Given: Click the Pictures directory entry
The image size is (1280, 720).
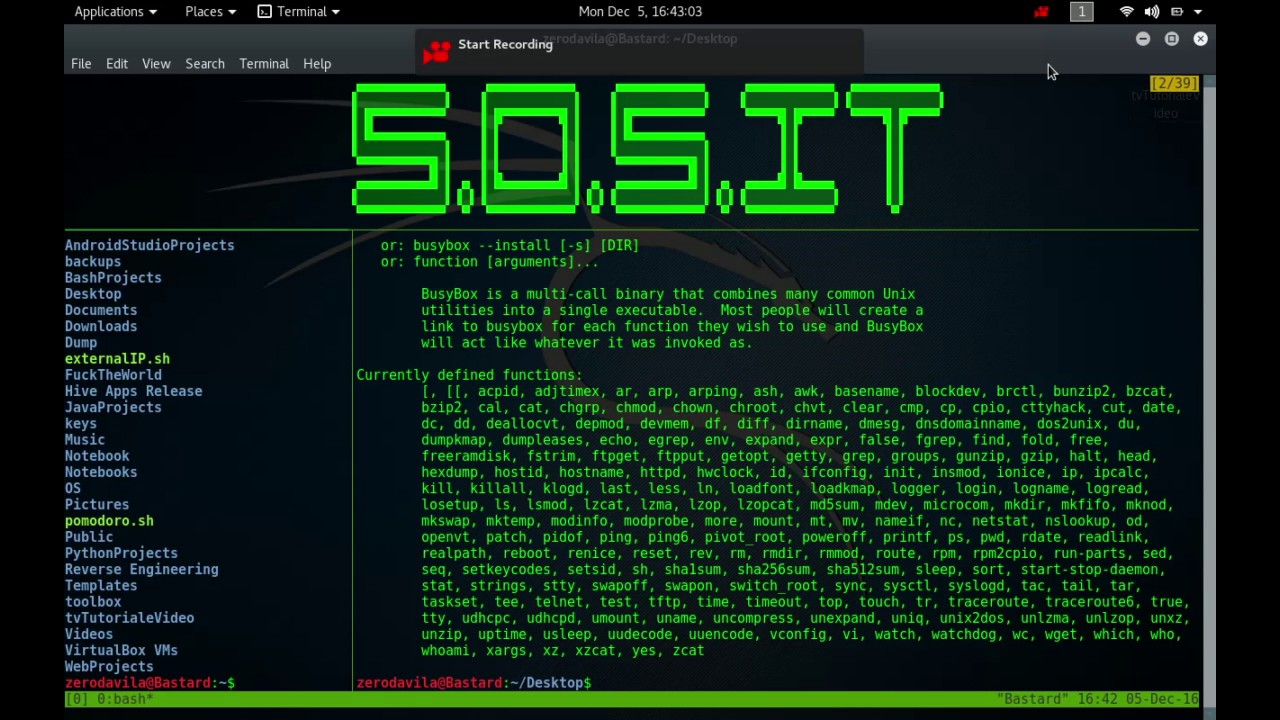Looking at the screenshot, I should [x=97, y=504].
